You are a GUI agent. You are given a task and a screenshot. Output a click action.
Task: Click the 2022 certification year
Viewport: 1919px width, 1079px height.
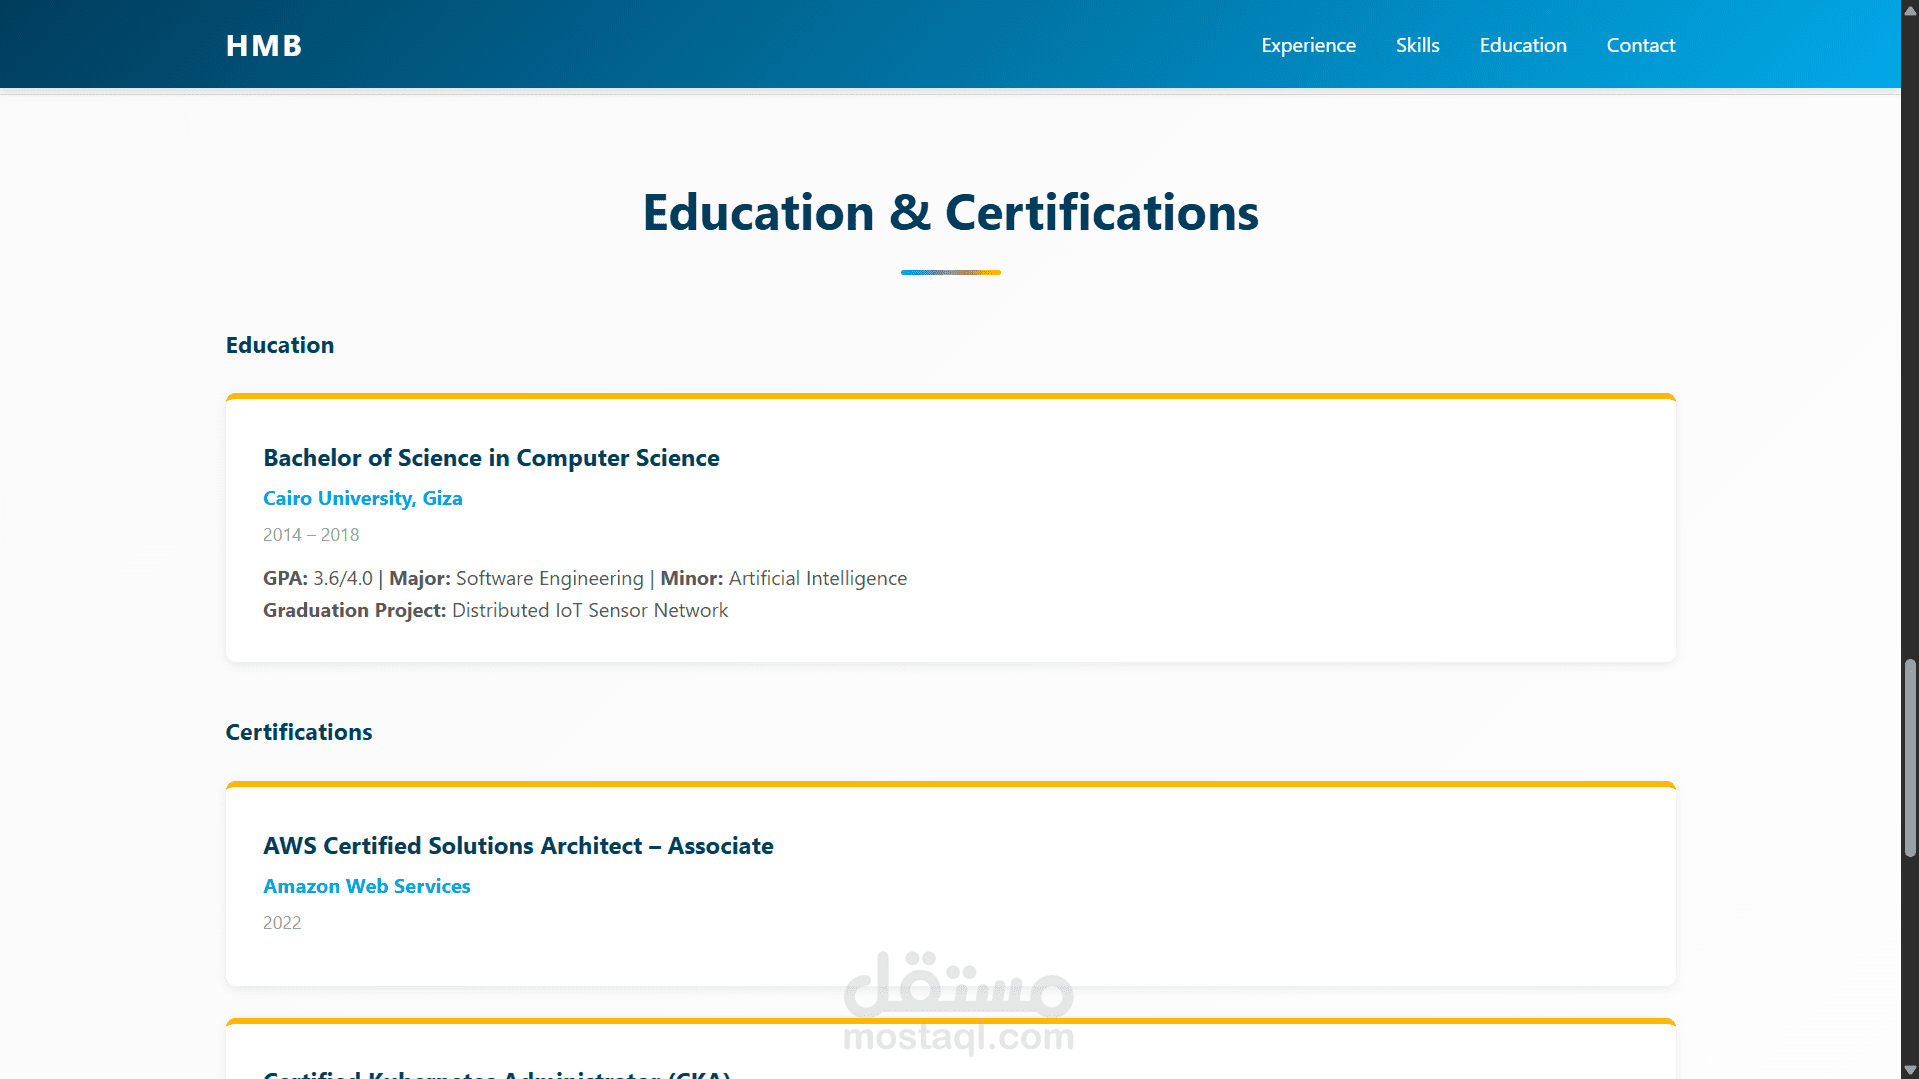[282, 923]
